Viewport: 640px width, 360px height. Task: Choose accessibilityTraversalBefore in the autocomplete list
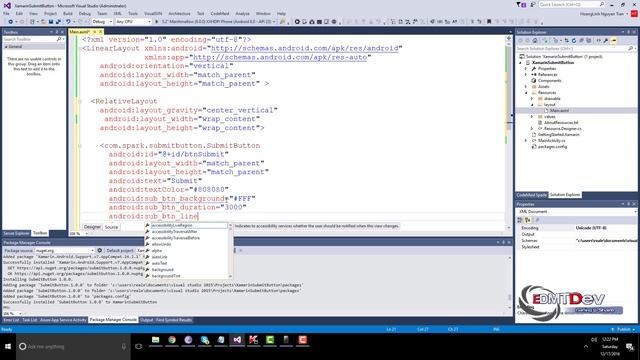(176, 238)
